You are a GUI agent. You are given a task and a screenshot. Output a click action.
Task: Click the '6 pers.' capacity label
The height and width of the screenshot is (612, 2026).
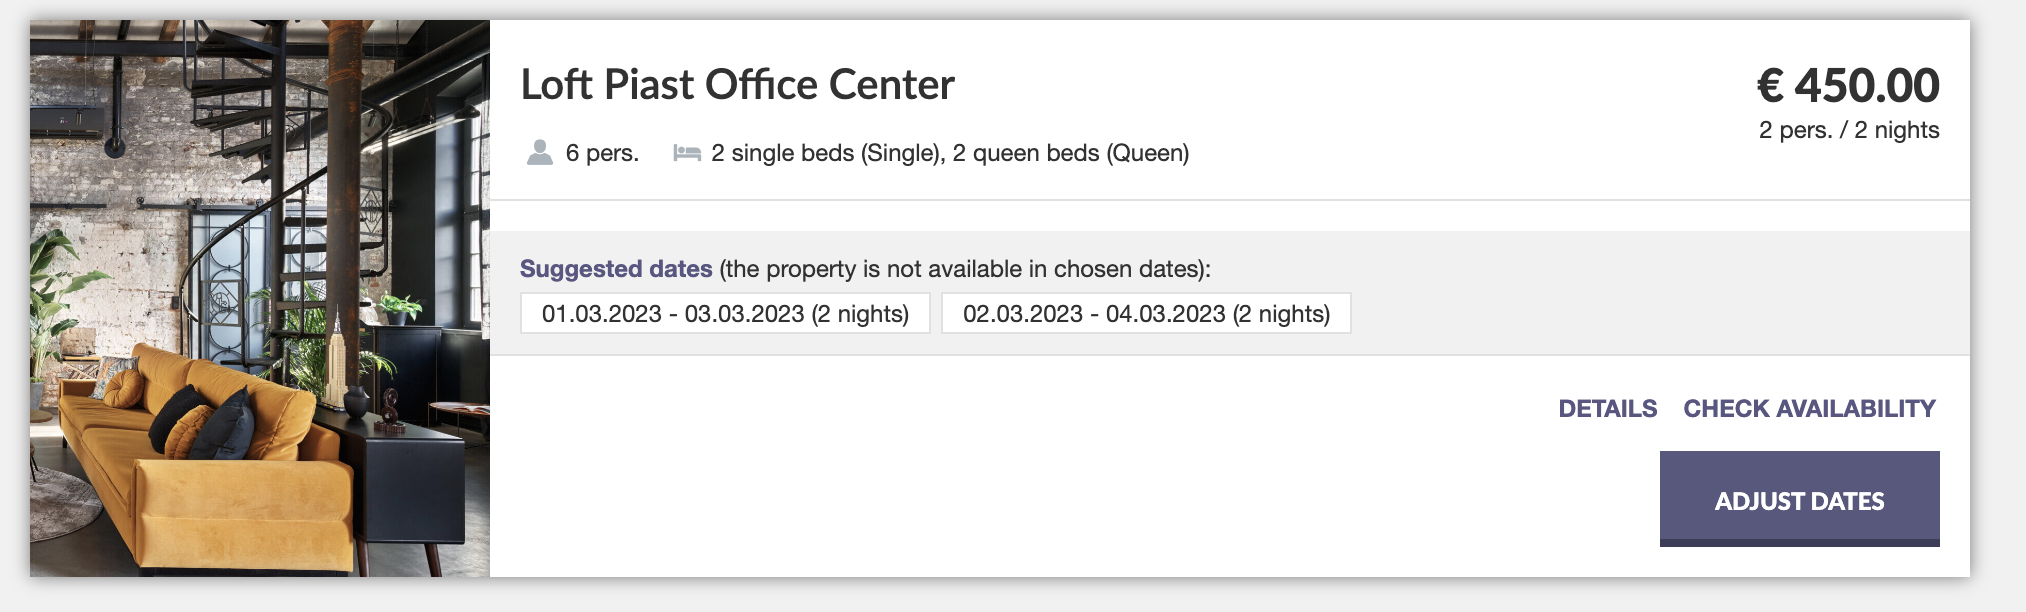[x=602, y=153]
